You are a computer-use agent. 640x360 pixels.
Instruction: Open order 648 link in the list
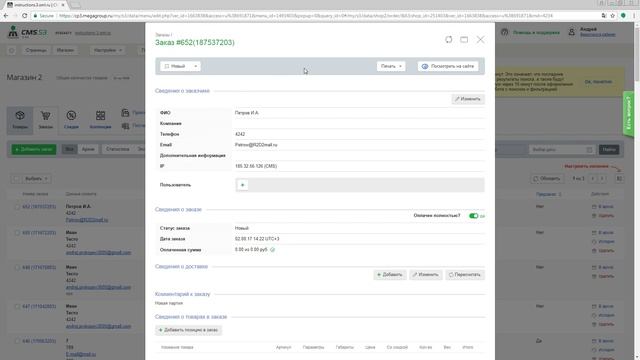[x=39, y=267]
